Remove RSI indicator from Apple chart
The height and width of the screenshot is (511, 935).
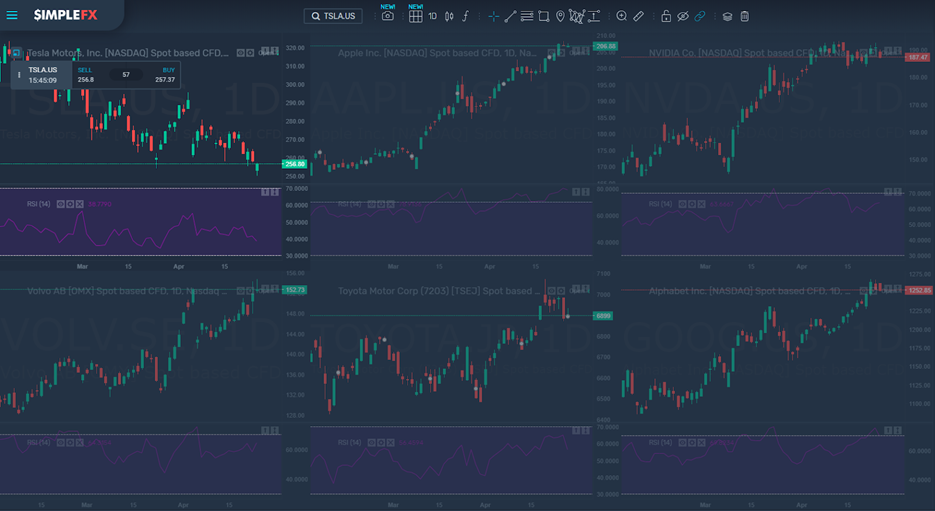[391, 204]
